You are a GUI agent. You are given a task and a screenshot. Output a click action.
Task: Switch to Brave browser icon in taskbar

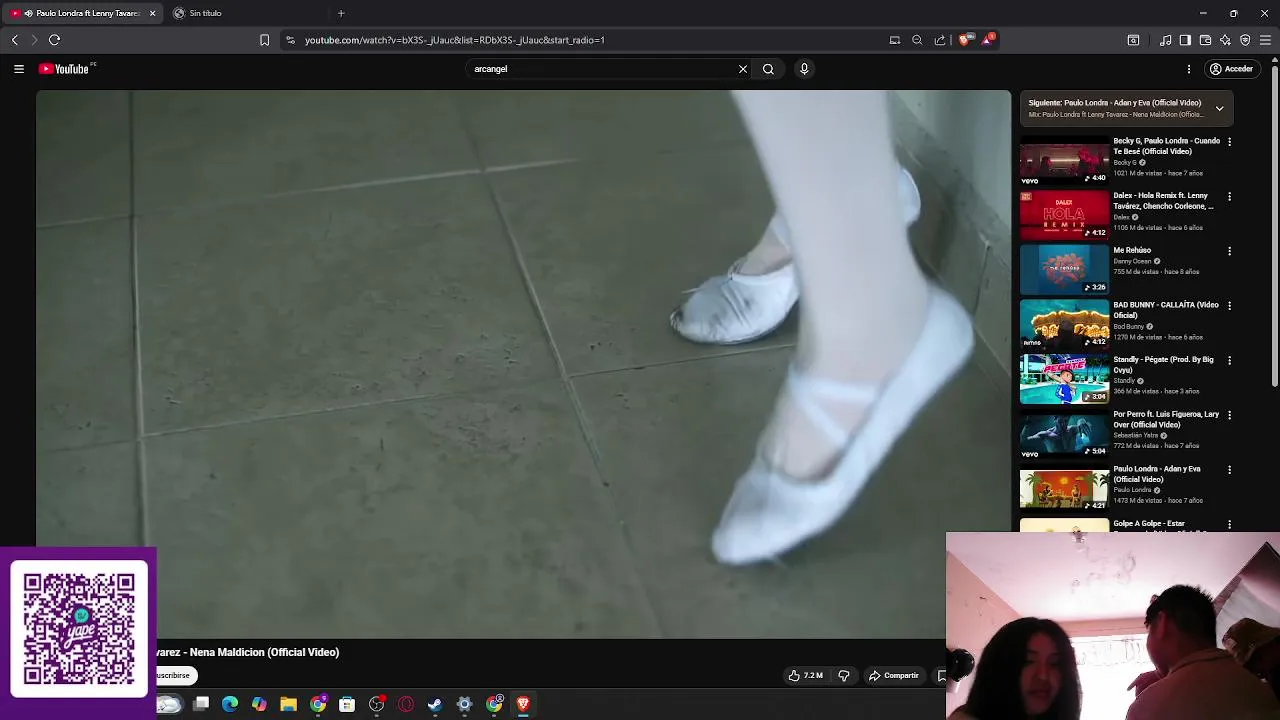click(523, 705)
